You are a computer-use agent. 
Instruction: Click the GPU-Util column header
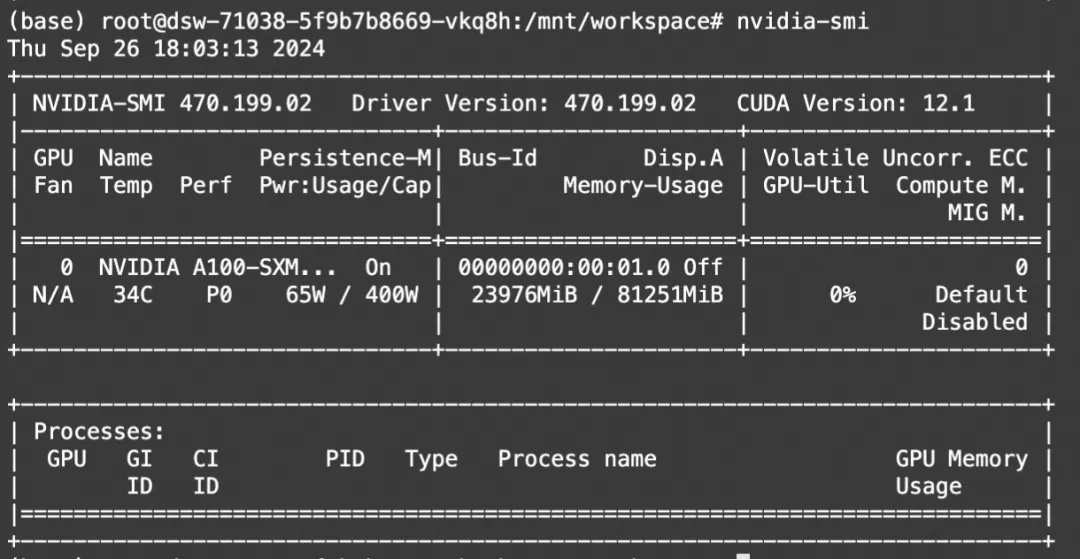pyautogui.click(x=815, y=185)
